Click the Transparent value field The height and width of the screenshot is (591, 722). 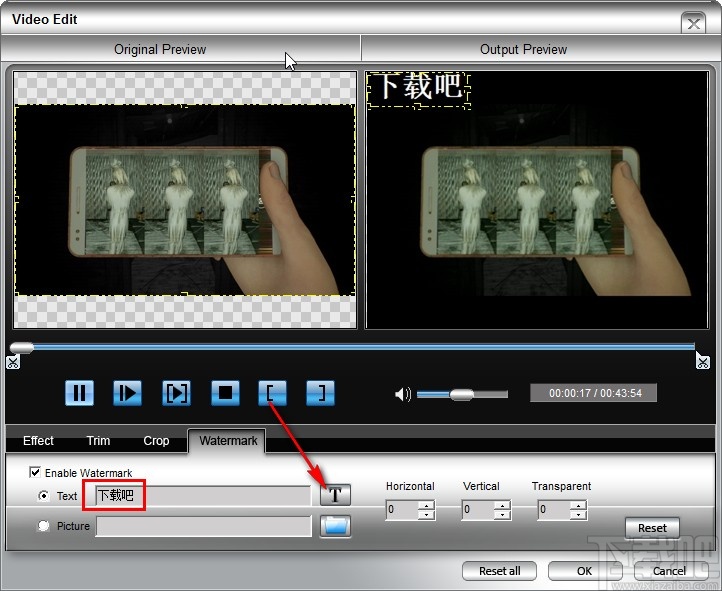pyautogui.click(x=554, y=510)
